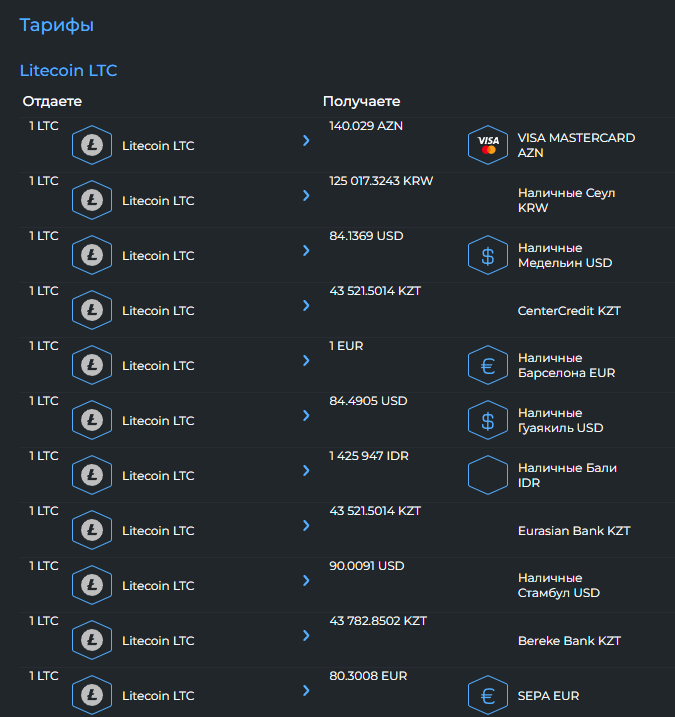Choose the Наличные Сеул KRW destination
Screen dimensions: 675x717
point(567,200)
